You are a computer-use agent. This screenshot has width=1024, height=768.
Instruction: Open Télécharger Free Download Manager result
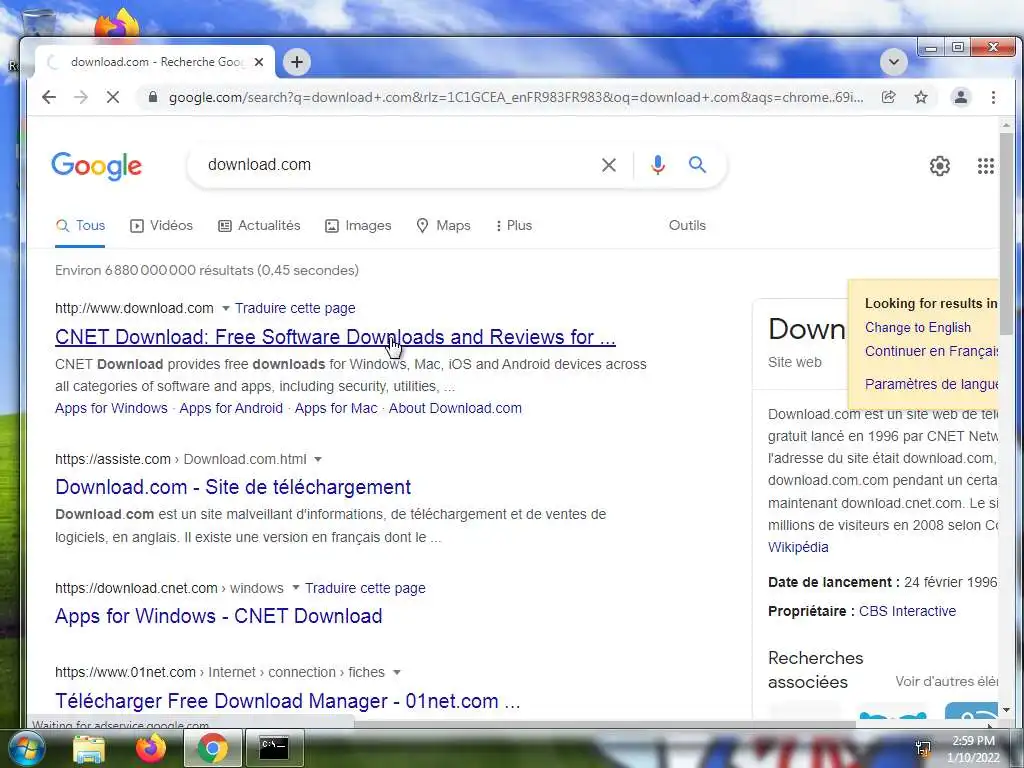pos(287,701)
